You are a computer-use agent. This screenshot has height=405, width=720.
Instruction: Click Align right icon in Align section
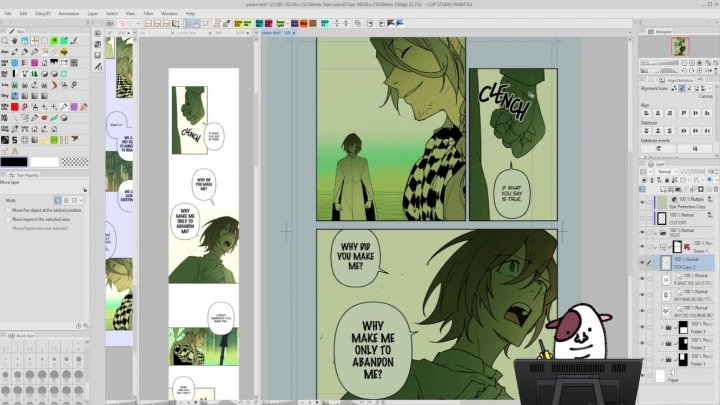tap(669, 113)
